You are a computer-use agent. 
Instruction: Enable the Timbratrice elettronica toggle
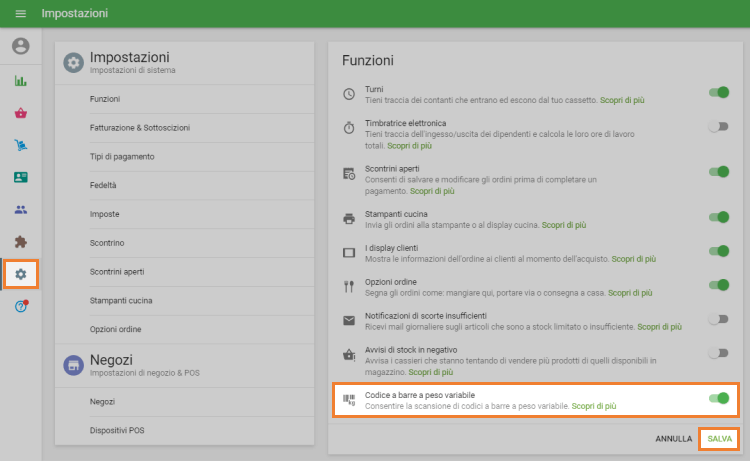point(718,127)
